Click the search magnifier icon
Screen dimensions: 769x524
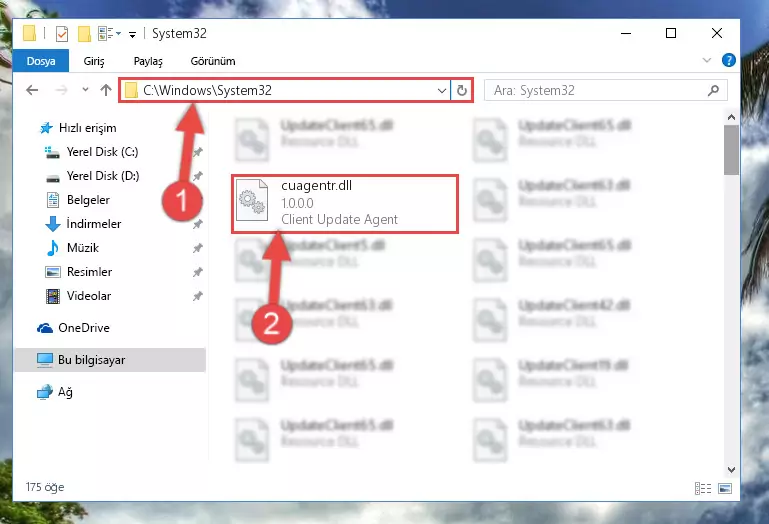pyautogui.click(x=714, y=90)
